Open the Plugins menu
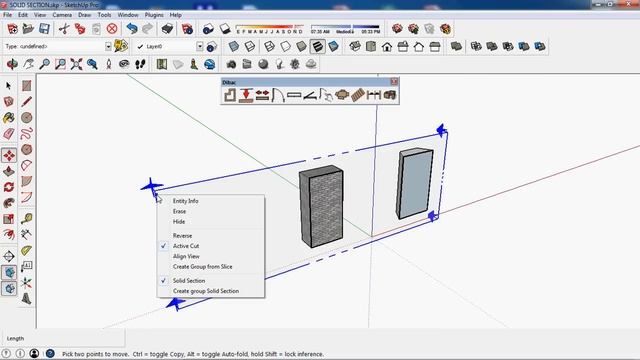Image resolution: width=640 pixels, height=360 pixels. [154, 15]
